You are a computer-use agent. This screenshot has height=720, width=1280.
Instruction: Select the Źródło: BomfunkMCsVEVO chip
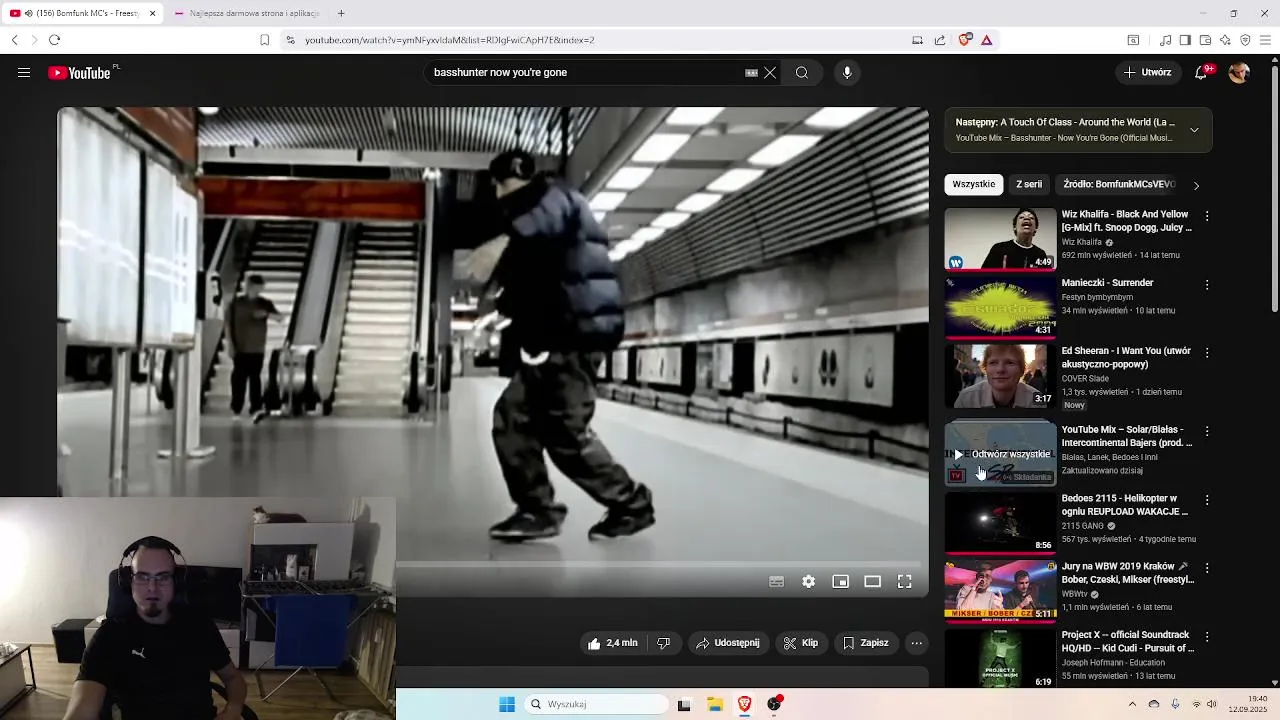coord(1119,184)
